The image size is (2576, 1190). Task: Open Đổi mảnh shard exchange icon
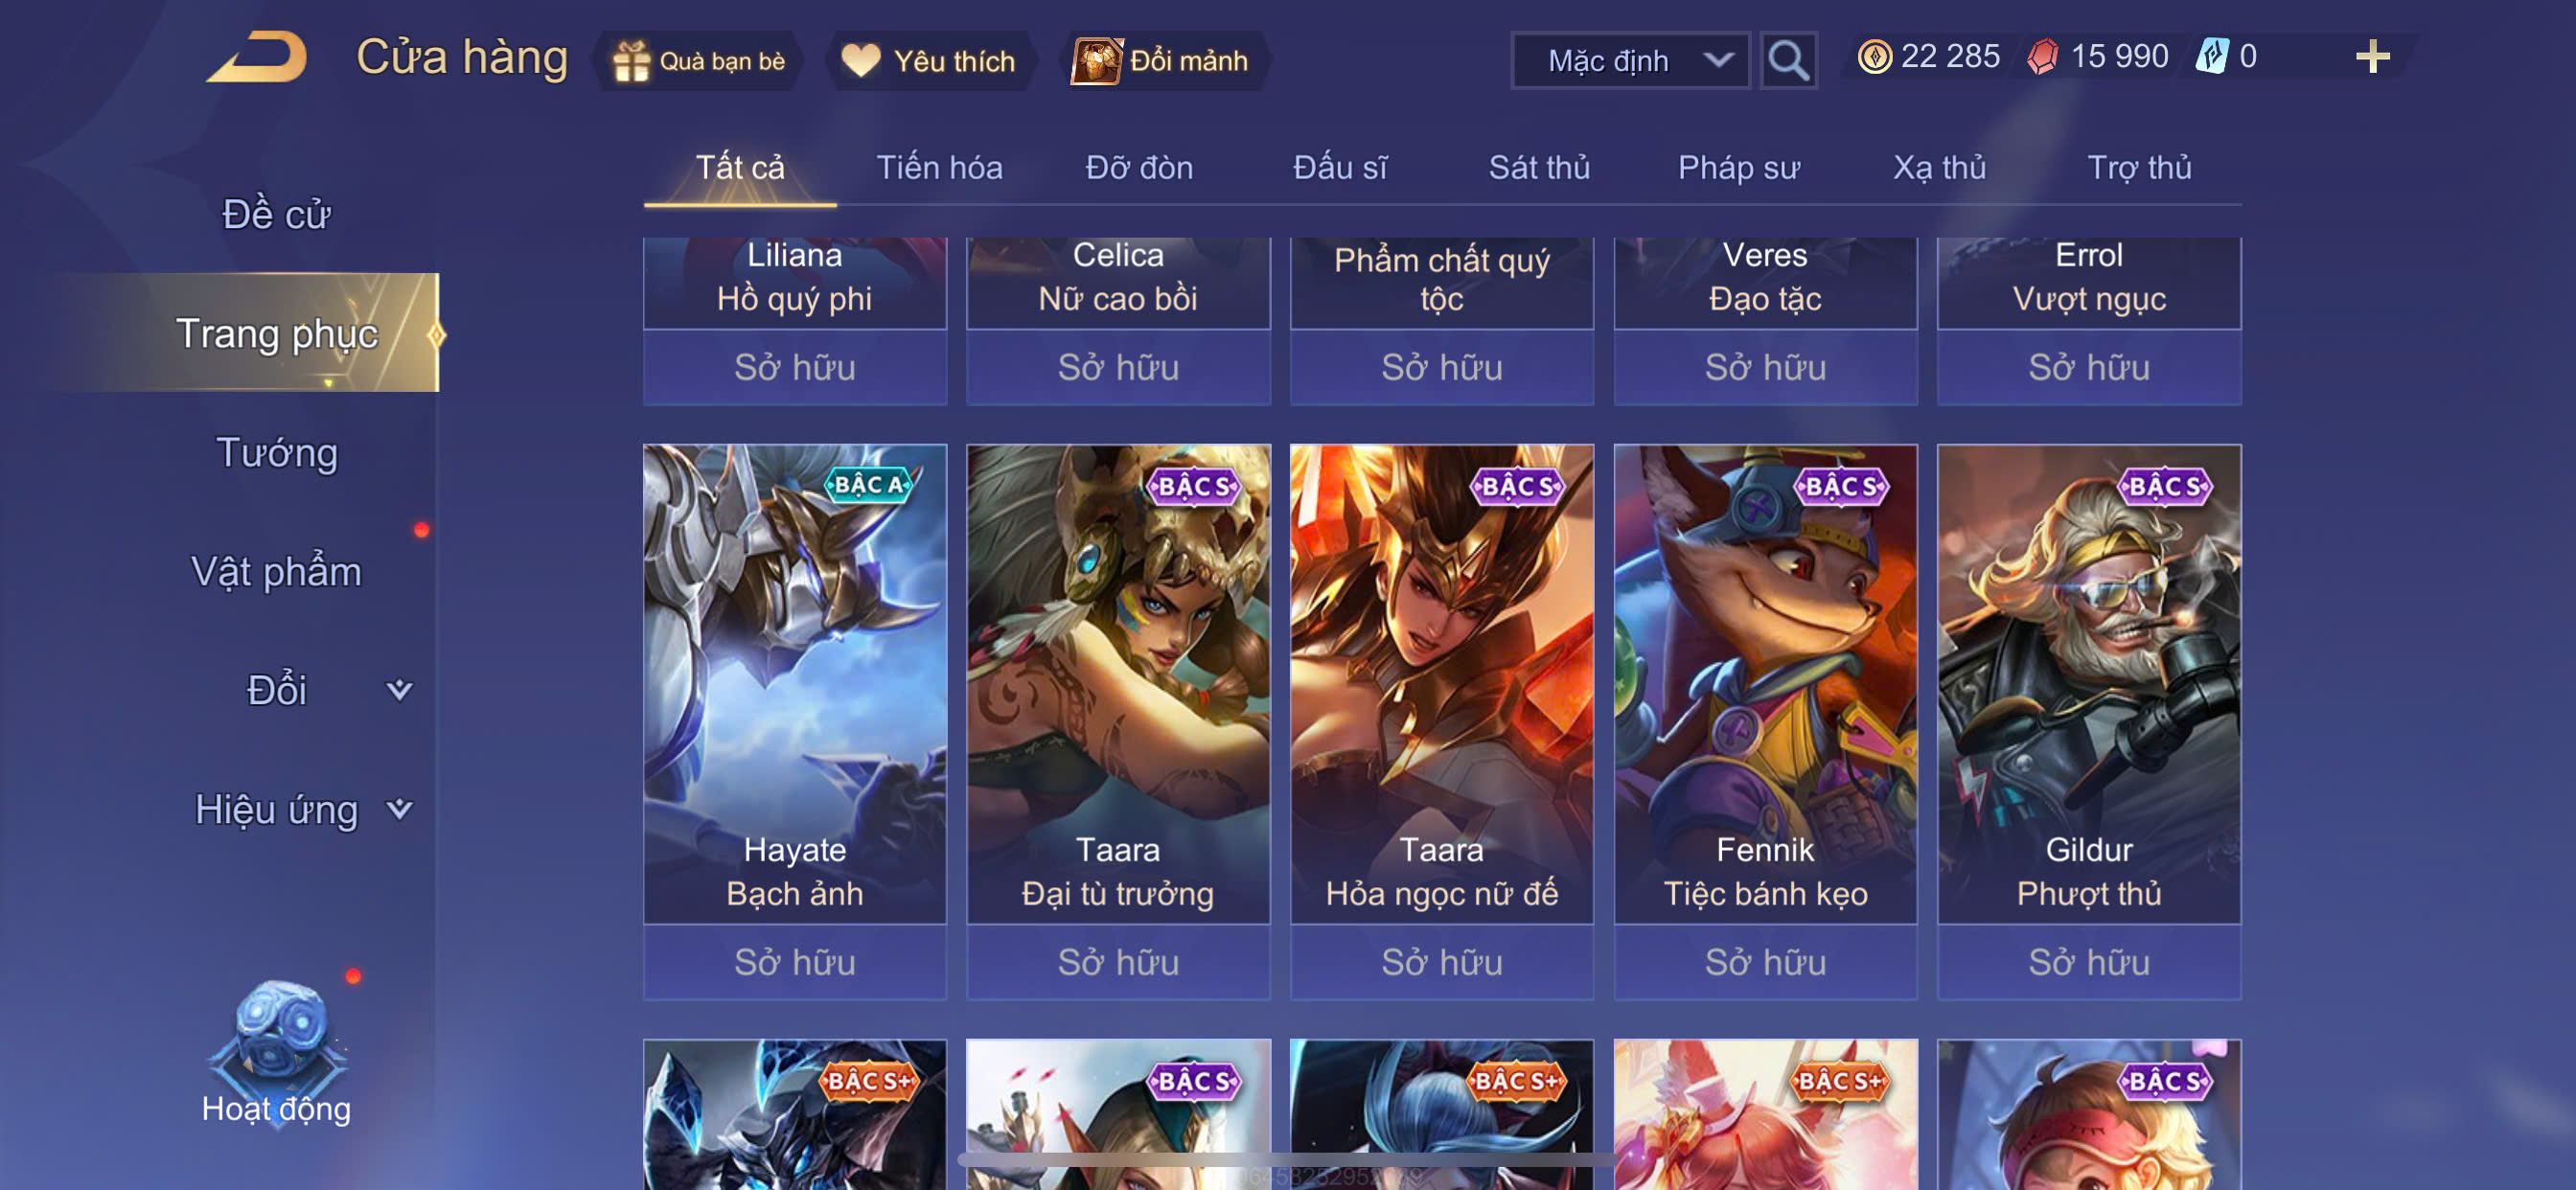click(x=1096, y=61)
